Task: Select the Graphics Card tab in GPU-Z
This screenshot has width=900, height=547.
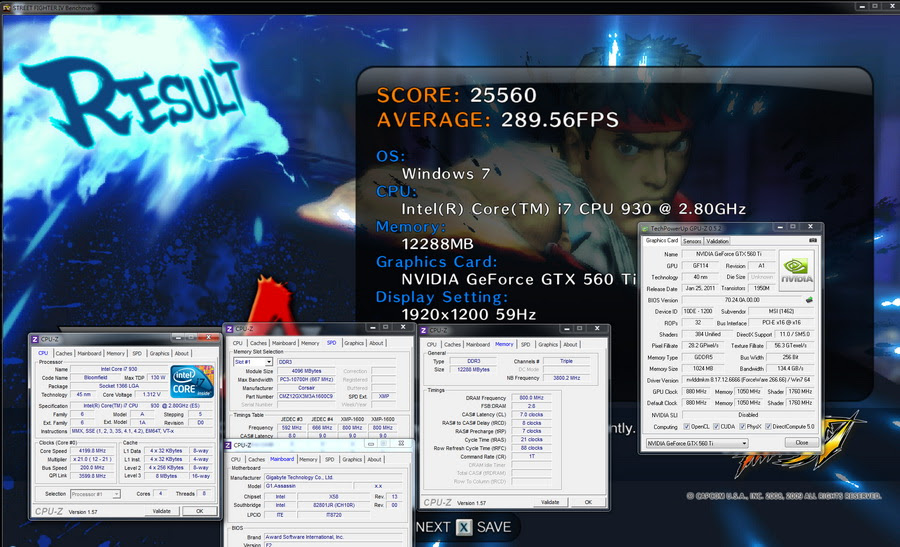Action: coord(661,240)
